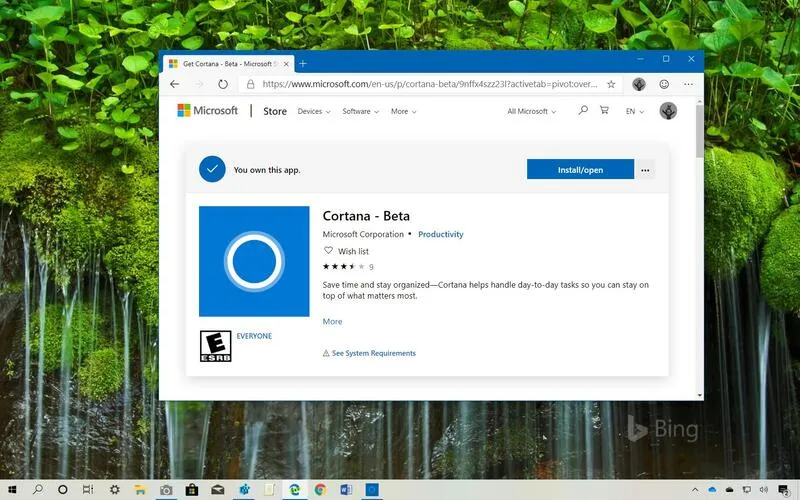The height and width of the screenshot is (500, 800).
Task: Open the browser profile avatar in the toolbar
Action: pyautogui.click(x=639, y=84)
